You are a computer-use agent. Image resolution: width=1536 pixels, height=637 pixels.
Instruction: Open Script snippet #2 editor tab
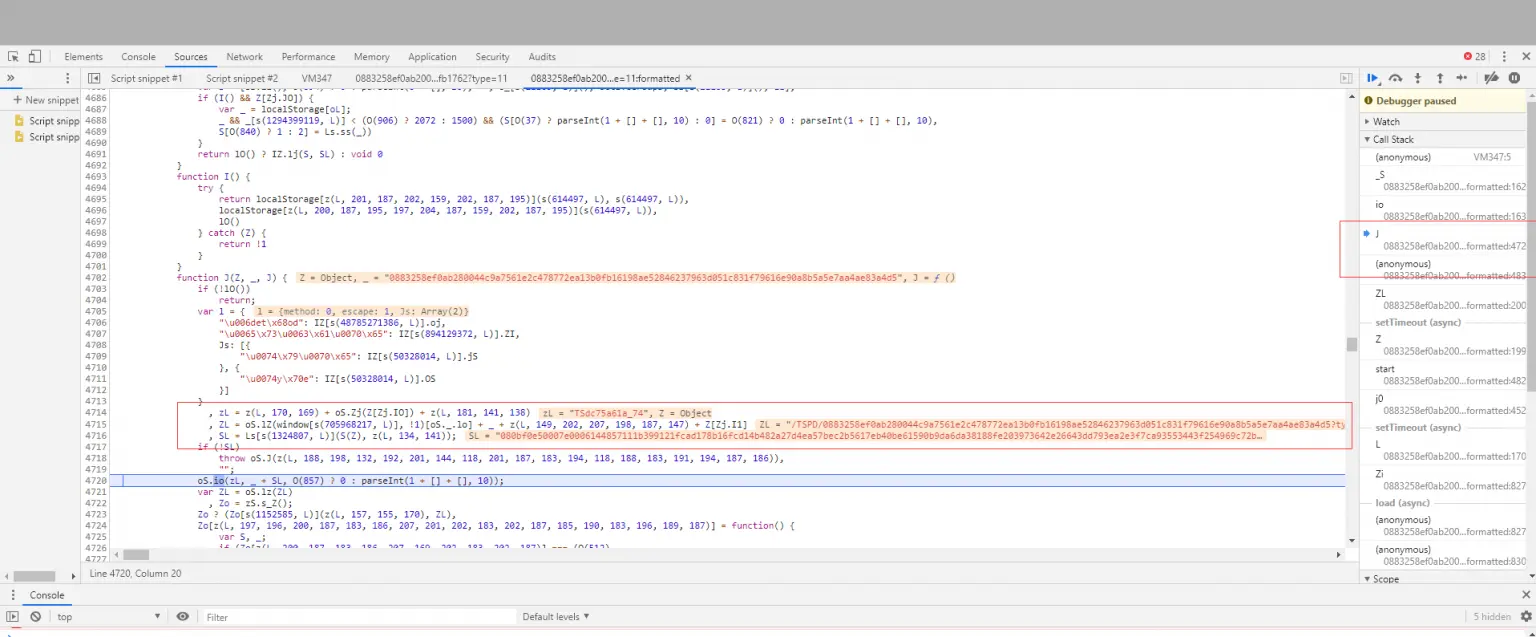point(242,78)
